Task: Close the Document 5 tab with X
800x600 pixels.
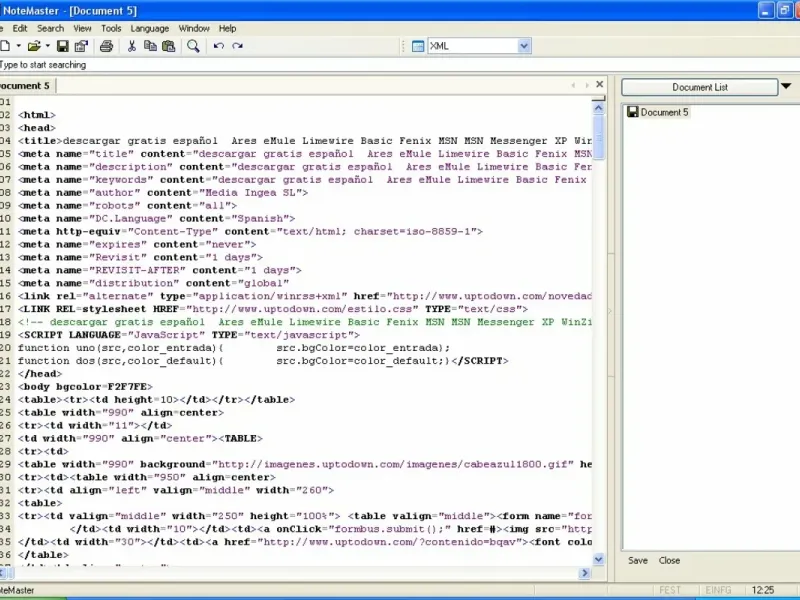Action: pos(600,84)
